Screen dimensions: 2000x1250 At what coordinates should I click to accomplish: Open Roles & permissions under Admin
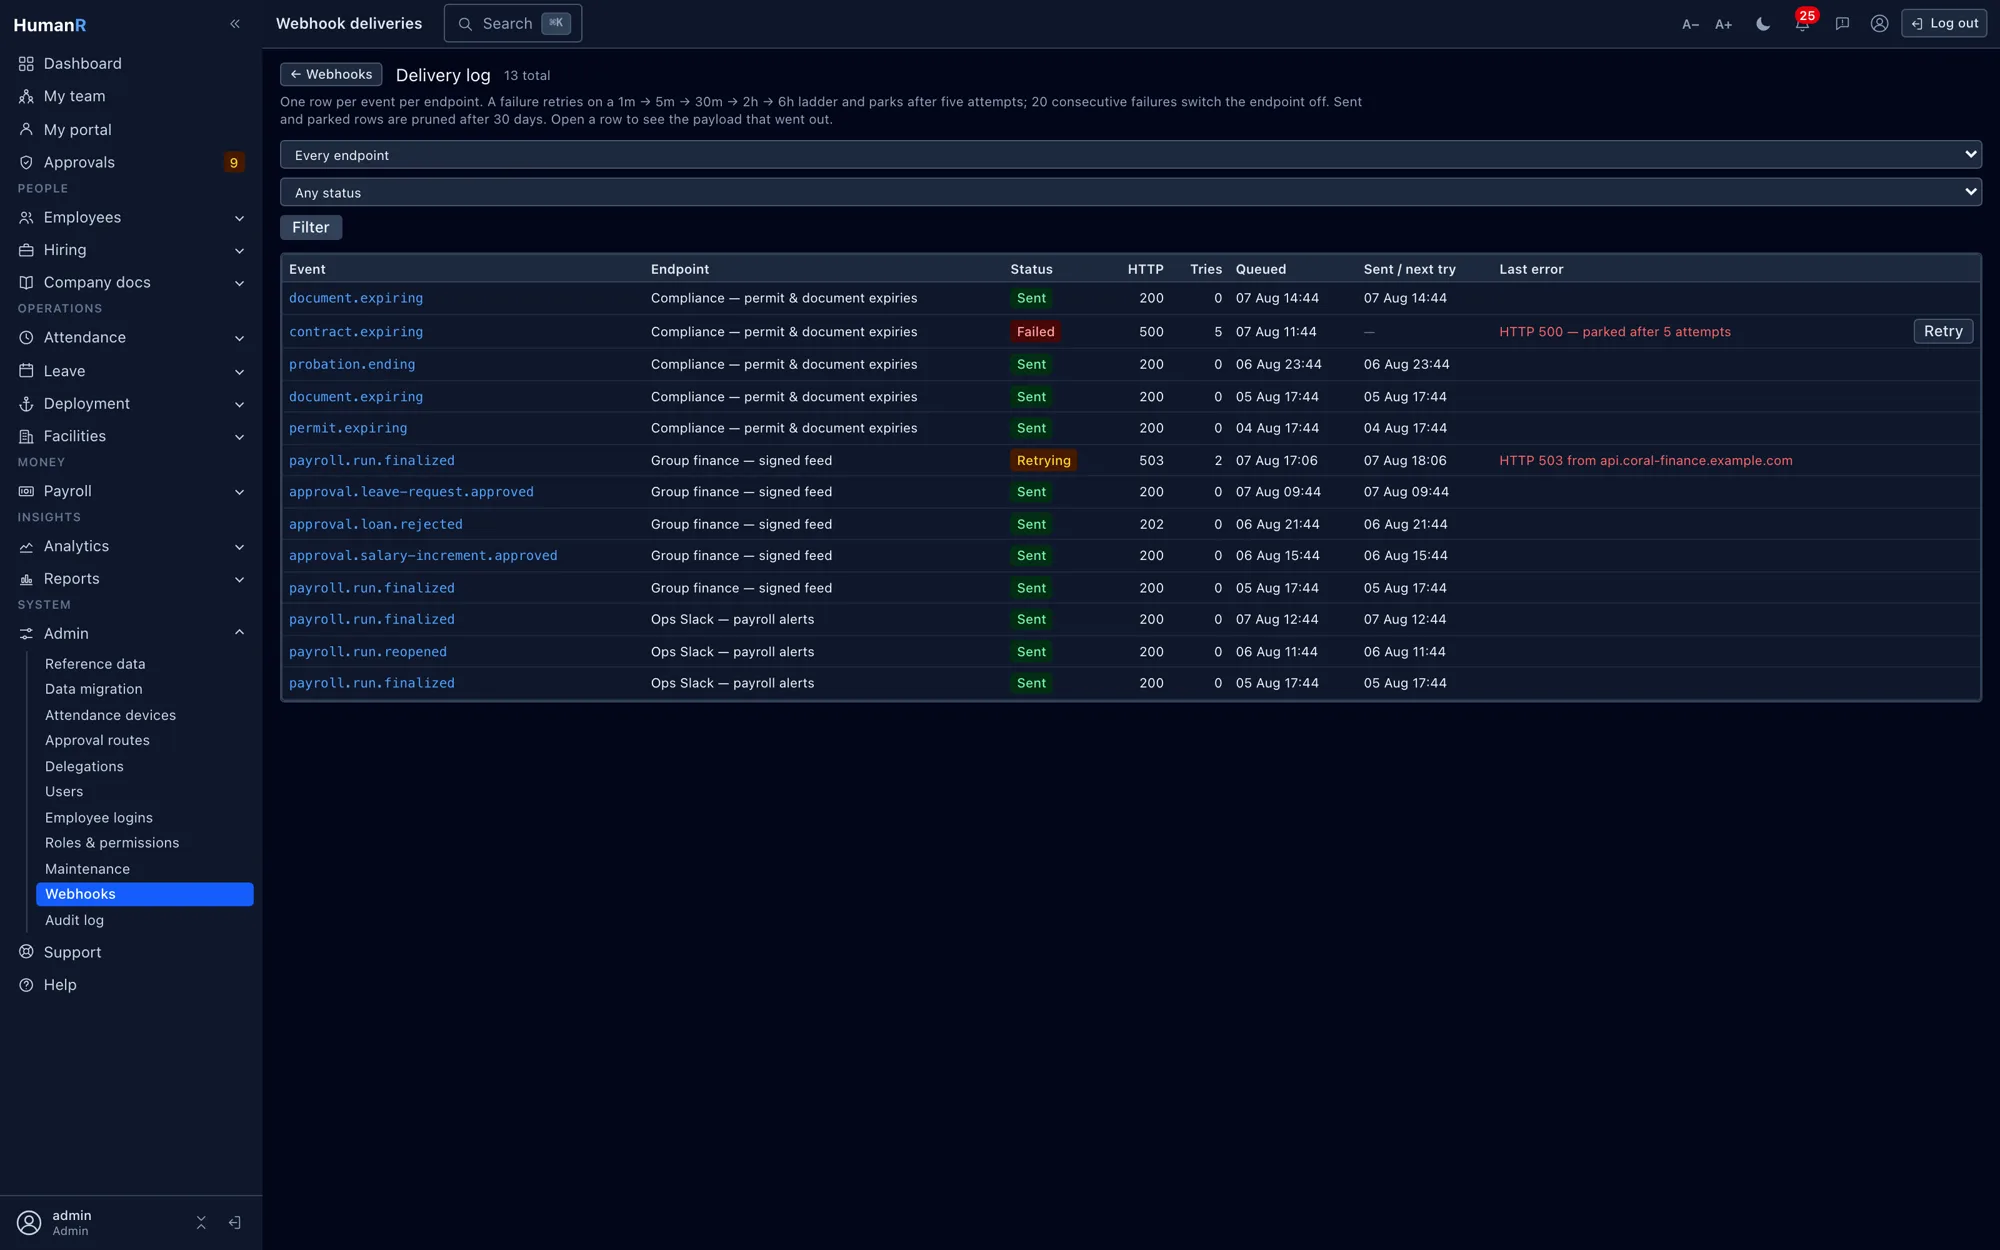tap(145, 843)
